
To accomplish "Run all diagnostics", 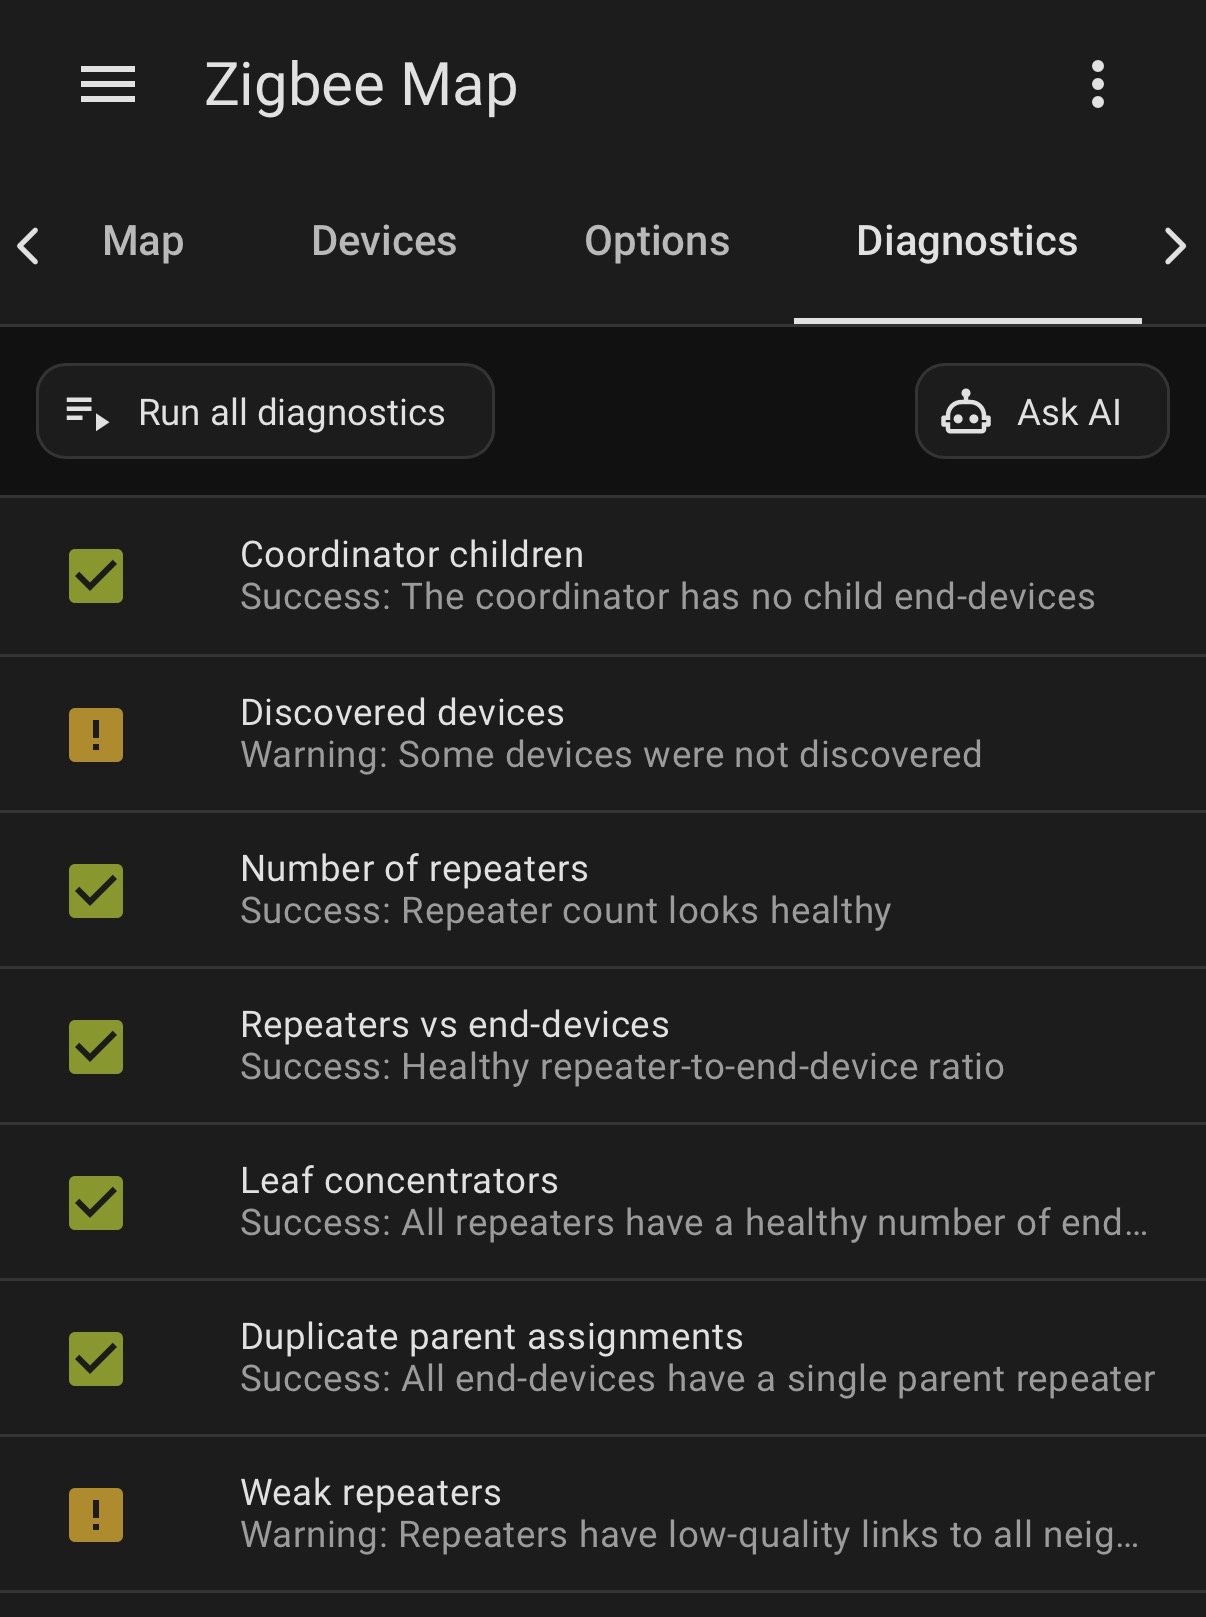I will (x=265, y=412).
